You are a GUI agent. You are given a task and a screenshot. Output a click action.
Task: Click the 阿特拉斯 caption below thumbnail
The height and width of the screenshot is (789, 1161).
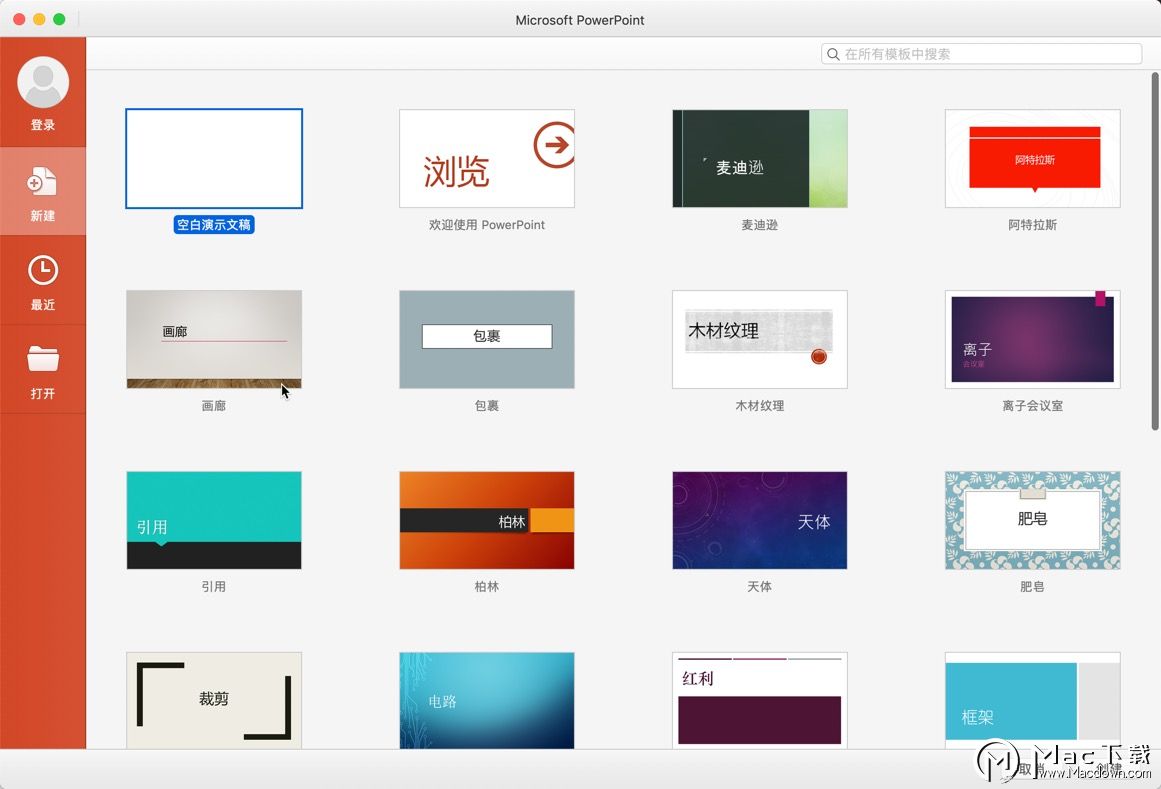(x=1033, y=225)
